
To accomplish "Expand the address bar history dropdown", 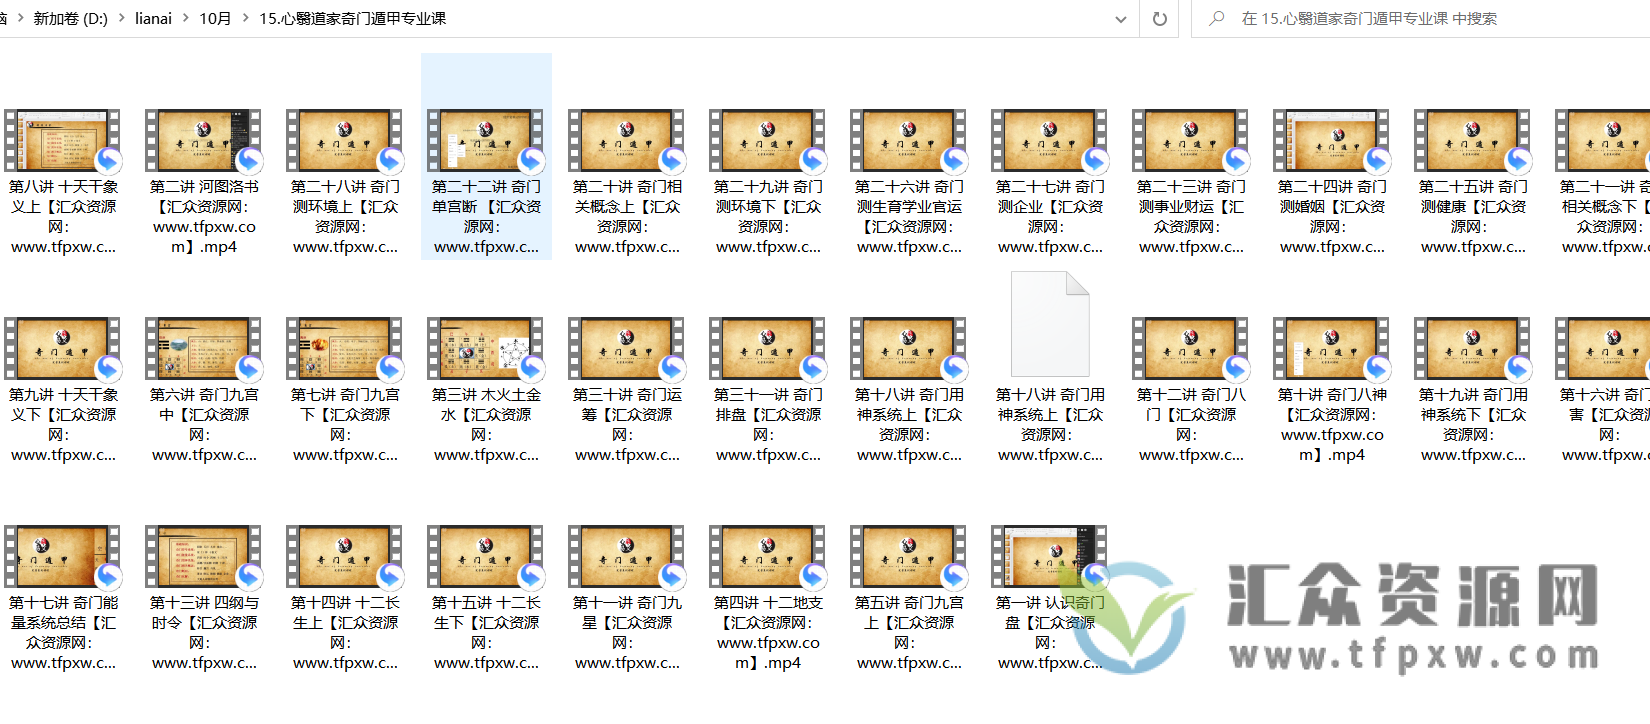I will tap(1121, 19).
